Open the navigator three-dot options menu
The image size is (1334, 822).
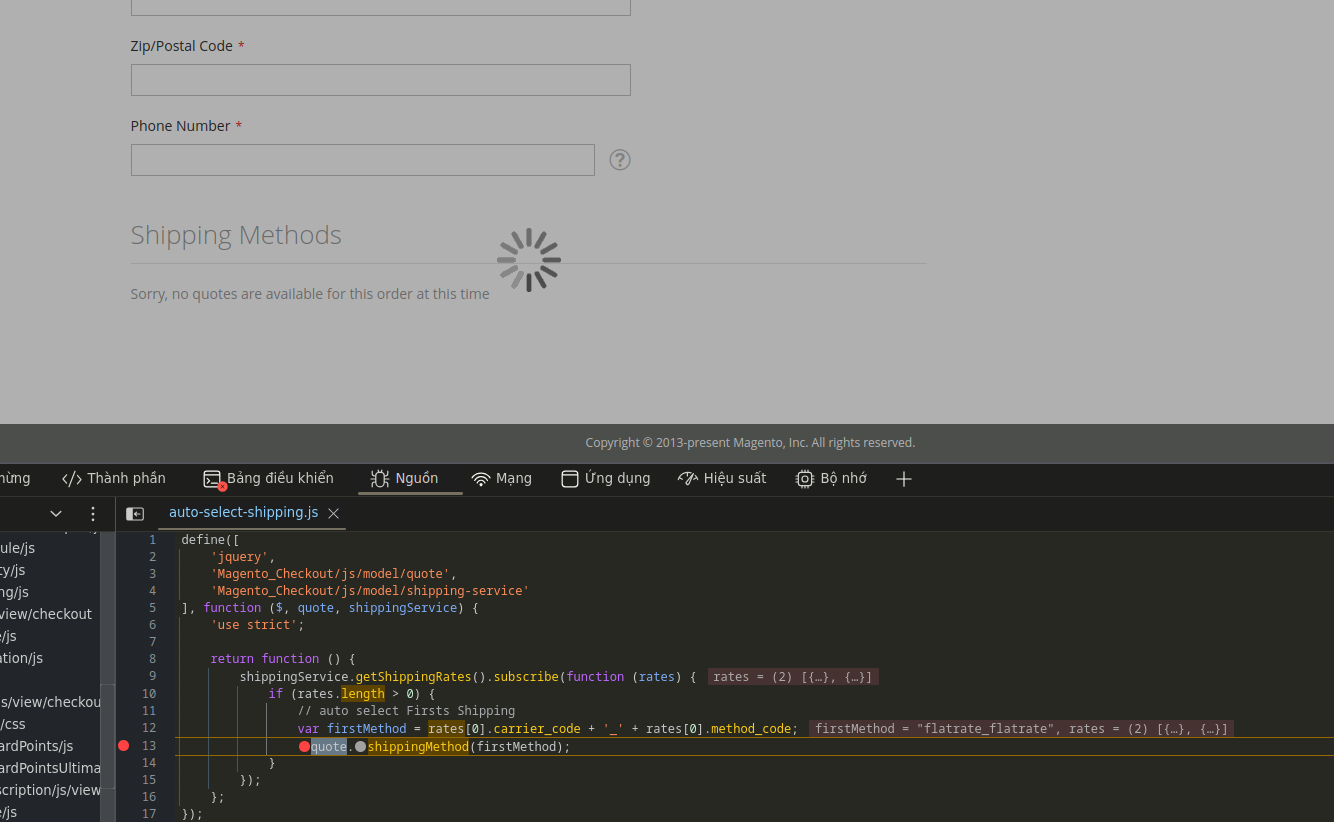pyautogui.click(x=93, y=514)
